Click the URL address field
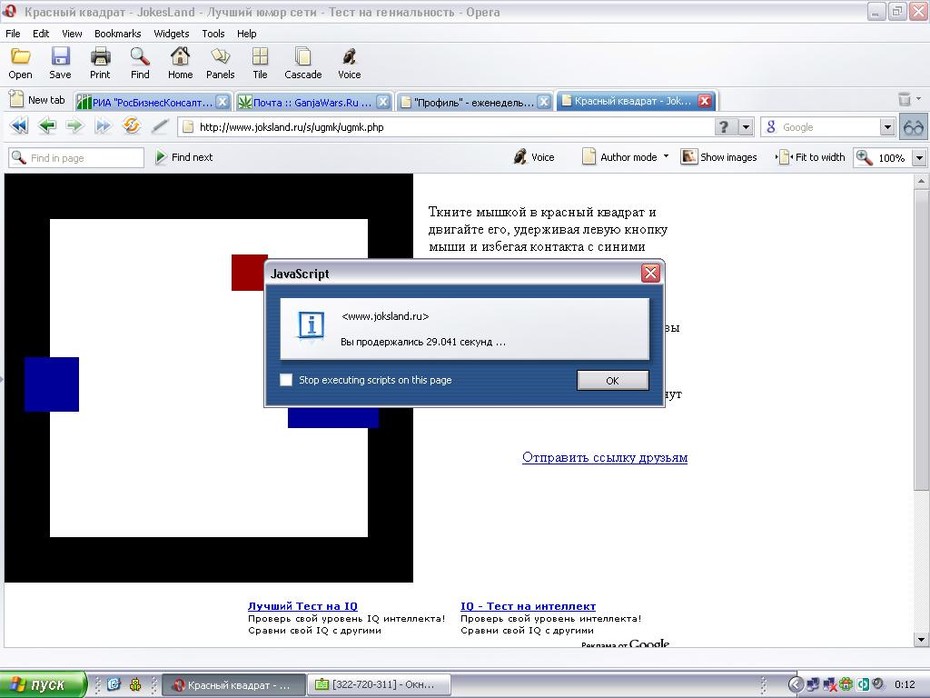 (447, 127)
